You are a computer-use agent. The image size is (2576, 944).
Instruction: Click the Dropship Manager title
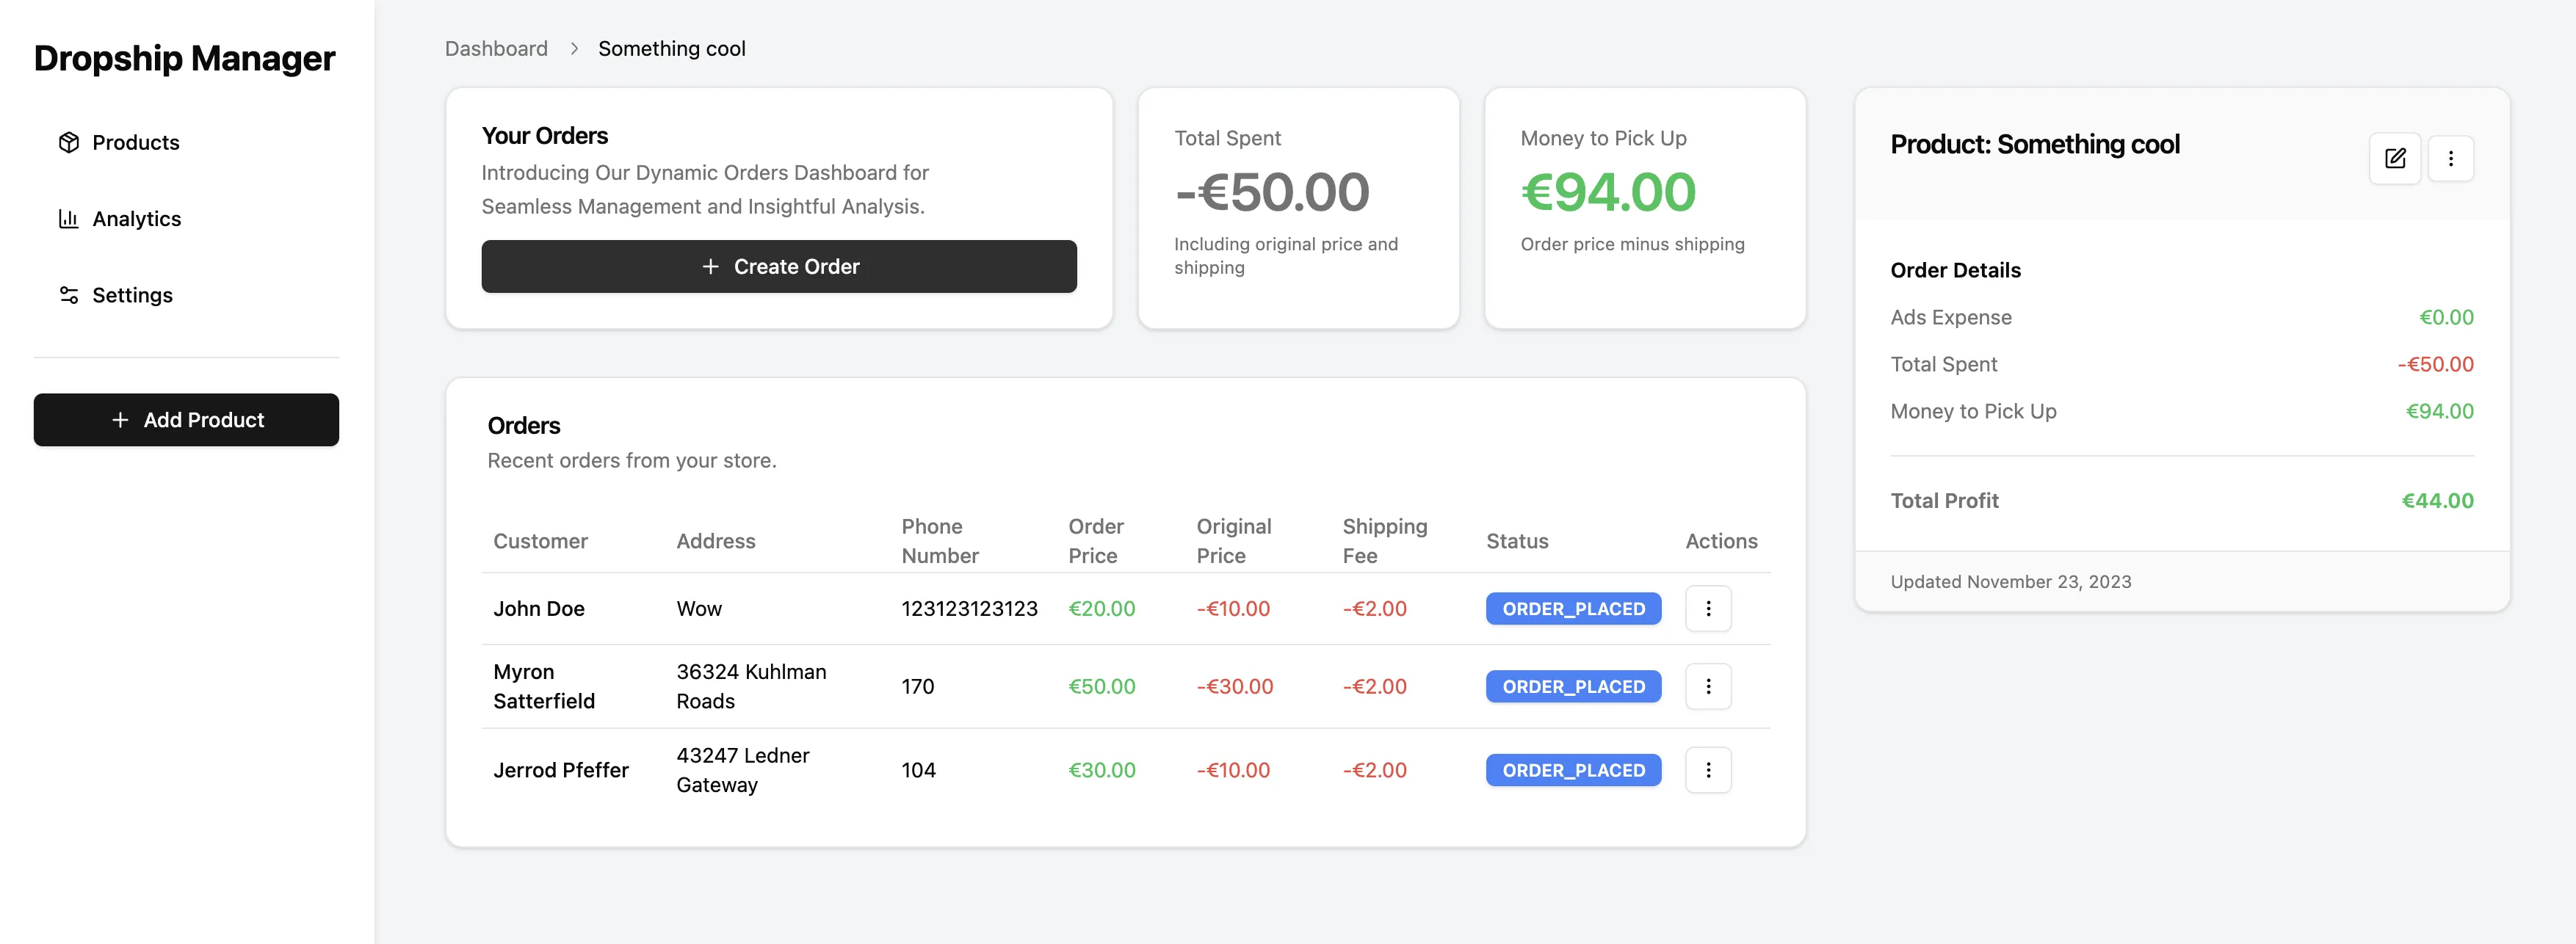pos(184,58)
